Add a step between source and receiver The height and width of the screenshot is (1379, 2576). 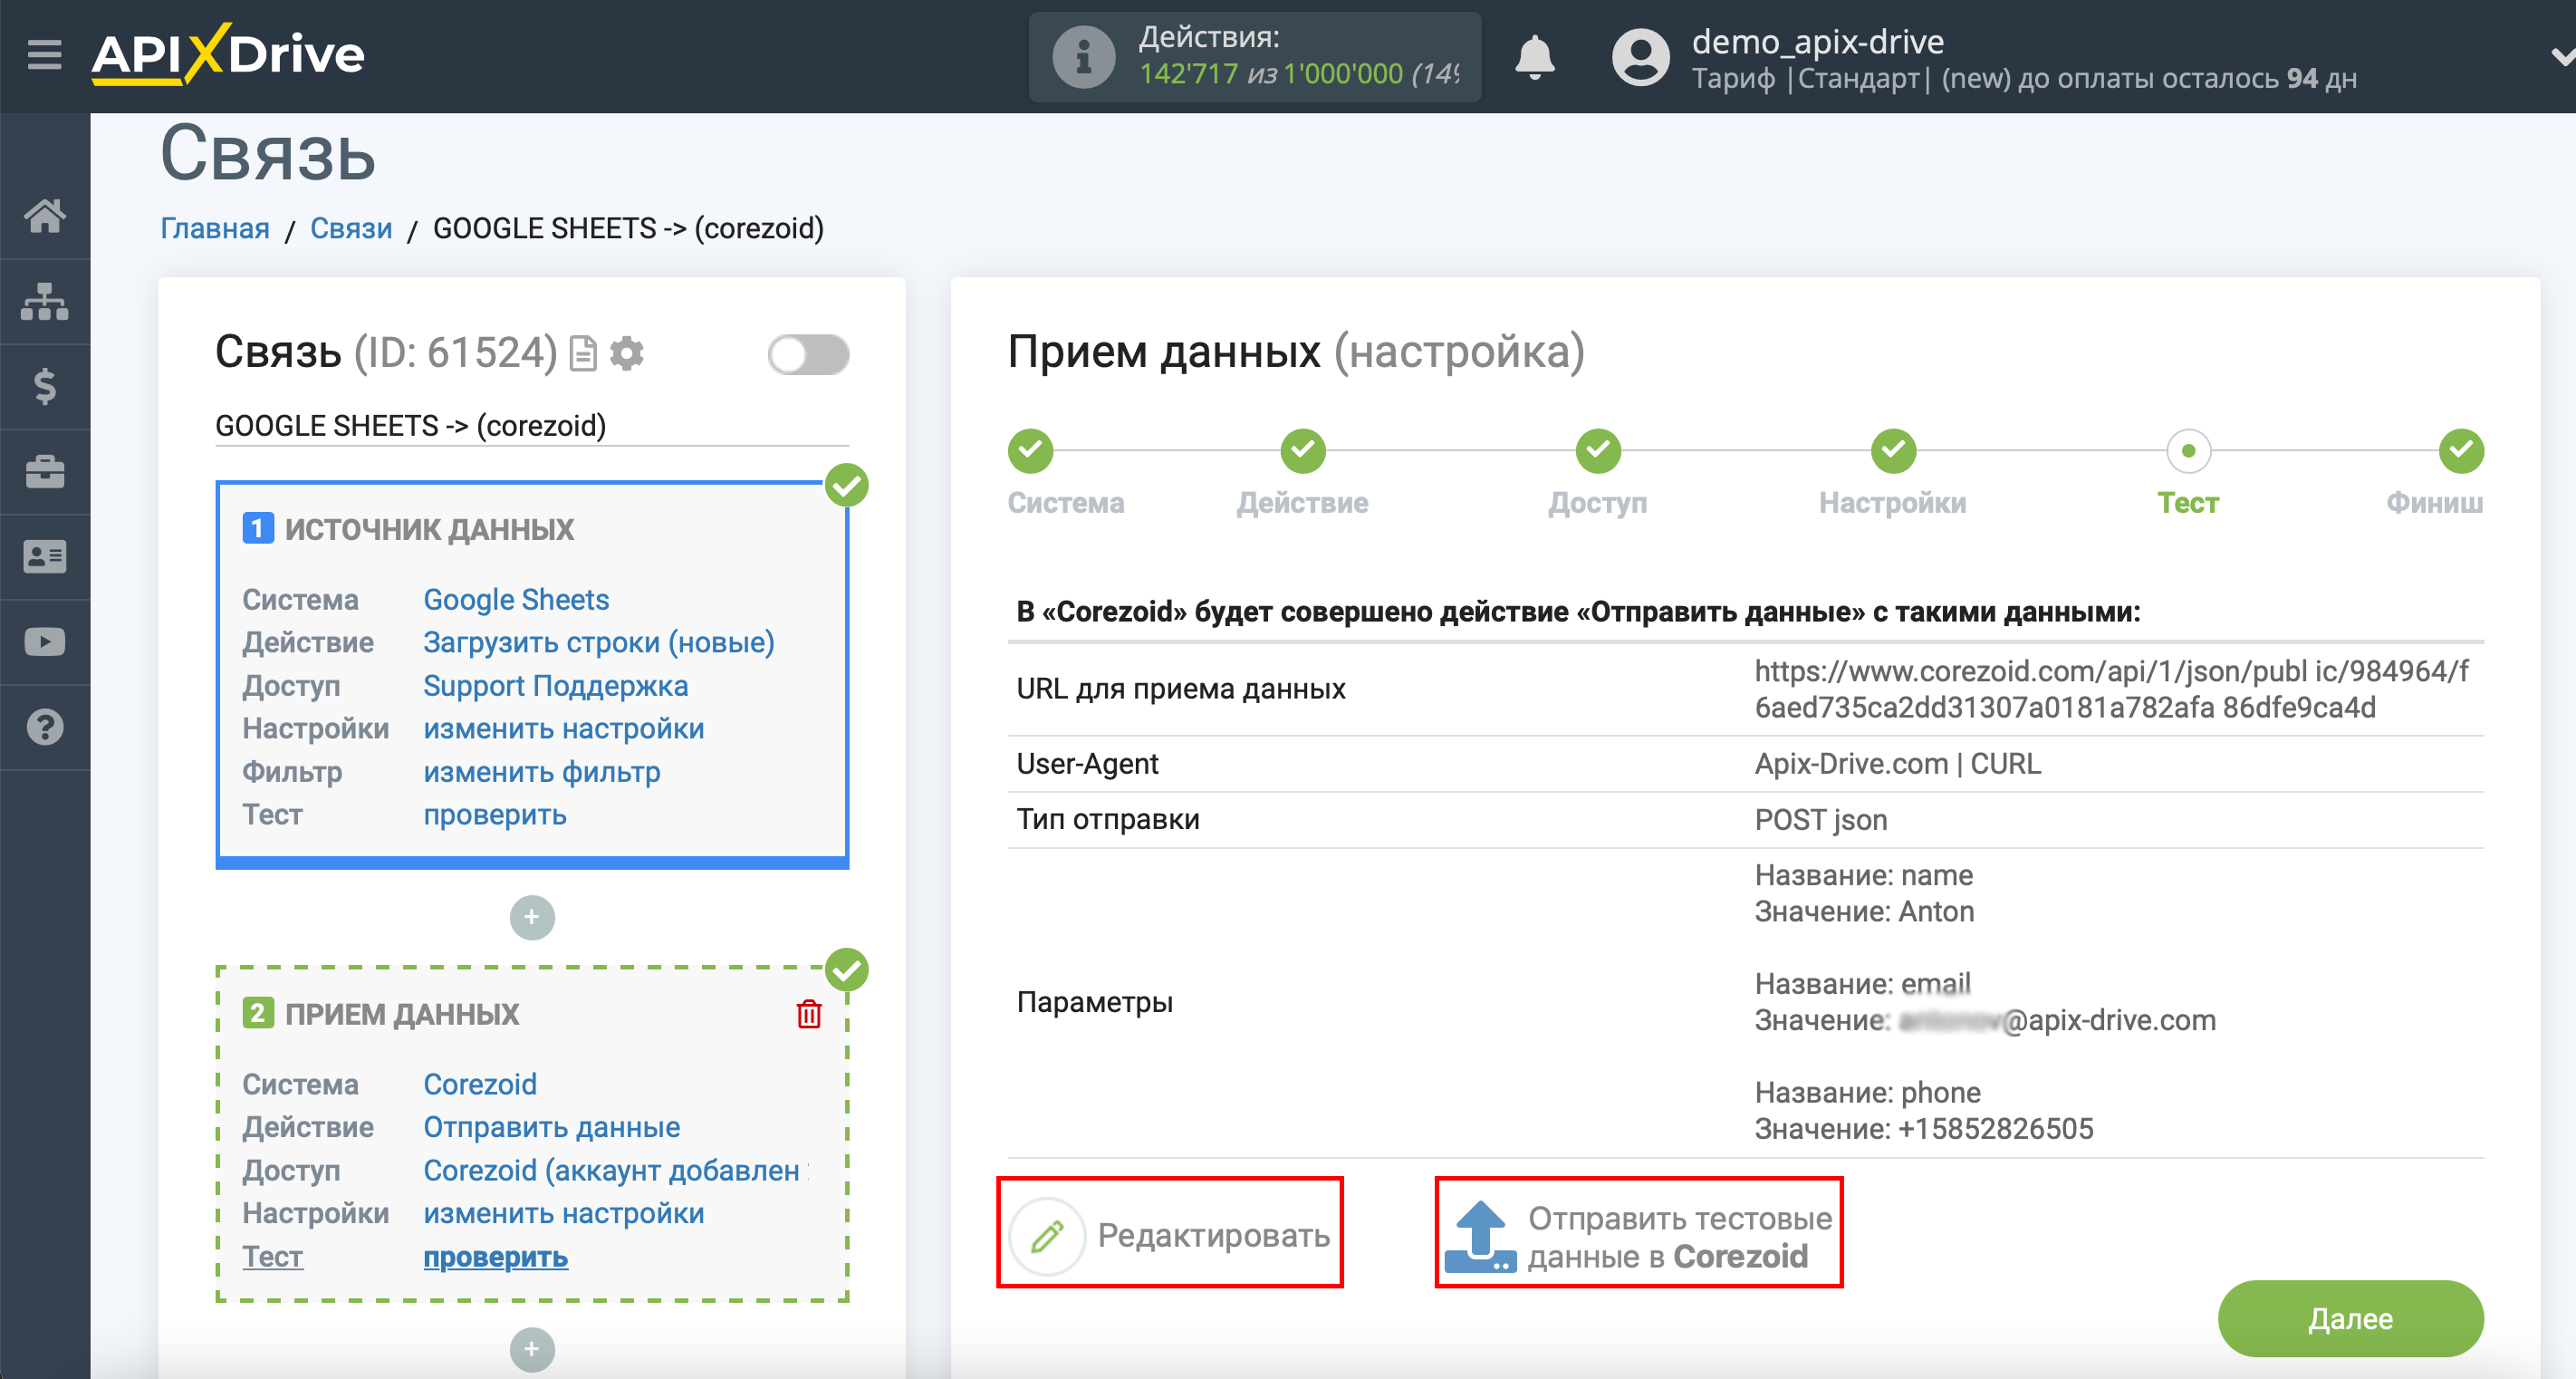532,917
